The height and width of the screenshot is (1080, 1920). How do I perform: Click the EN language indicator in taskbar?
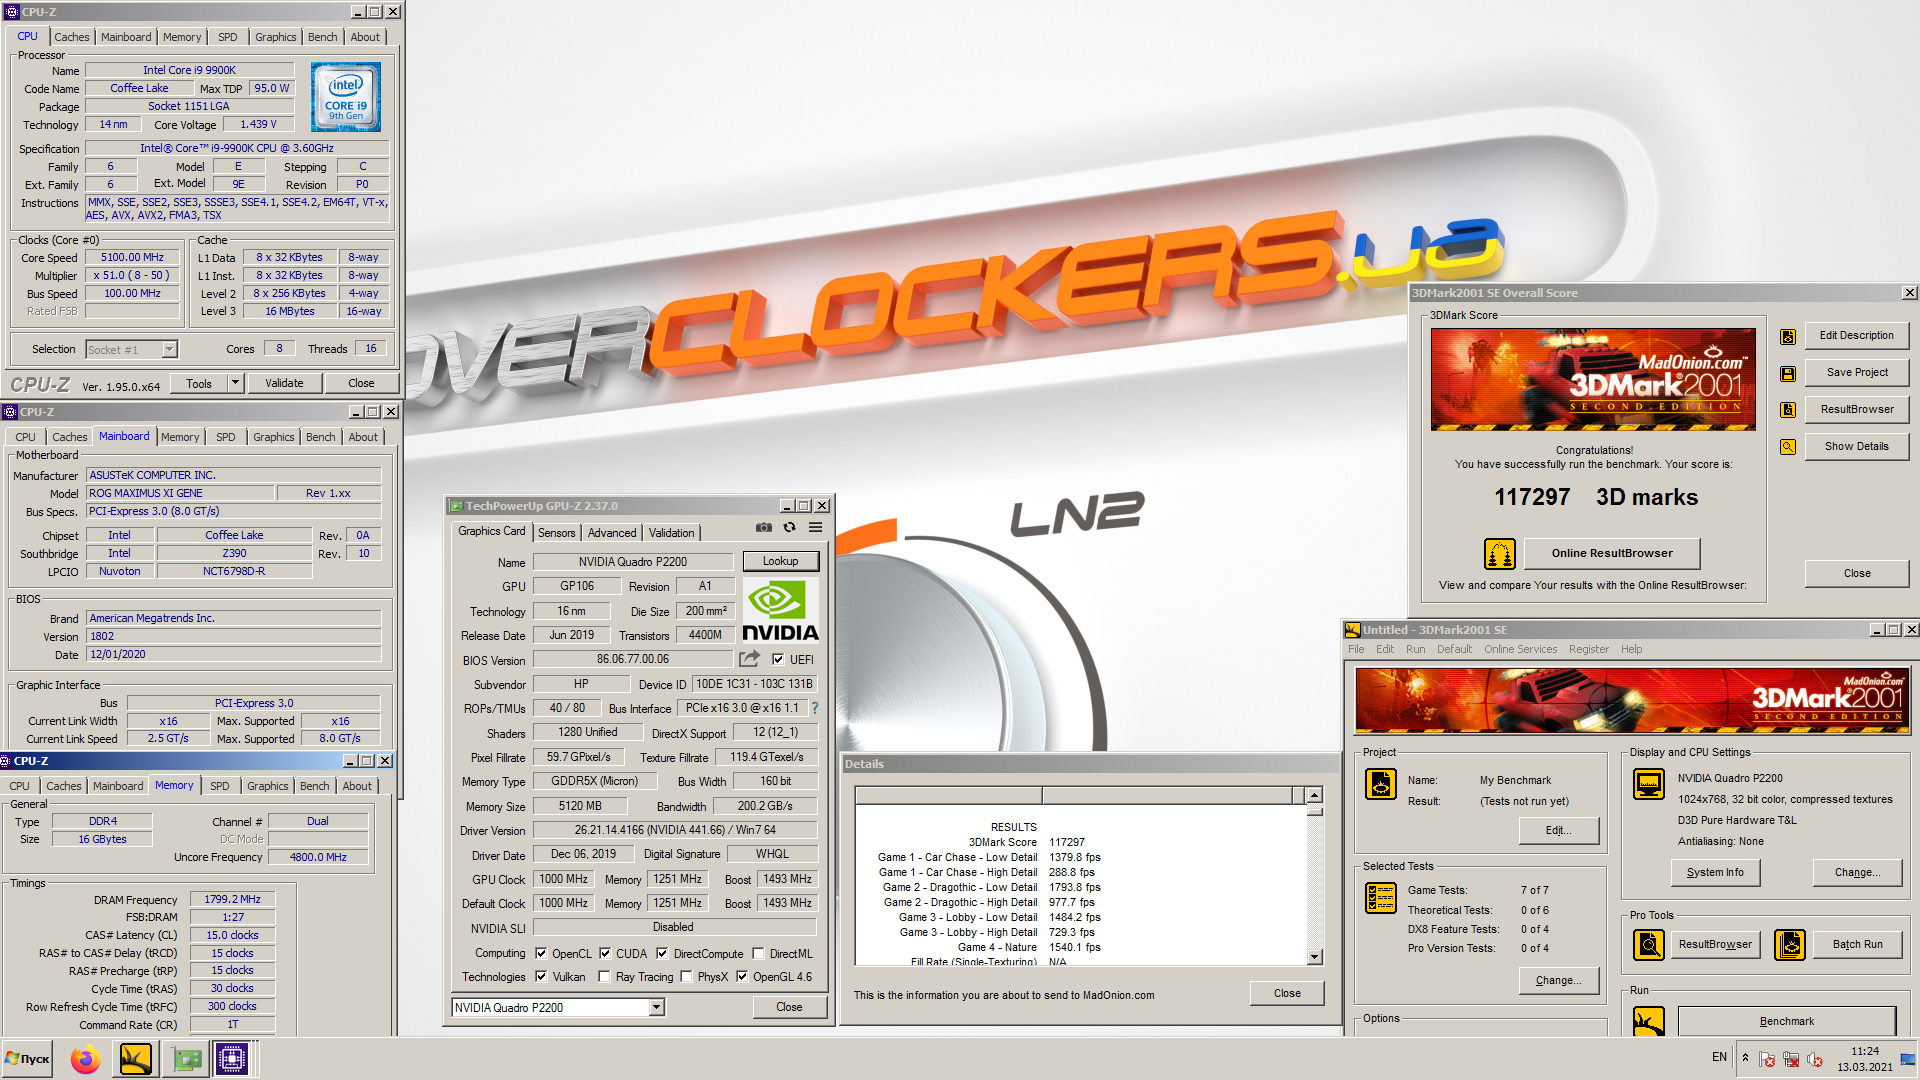pyautogui.click(x=1719, y=1057)
